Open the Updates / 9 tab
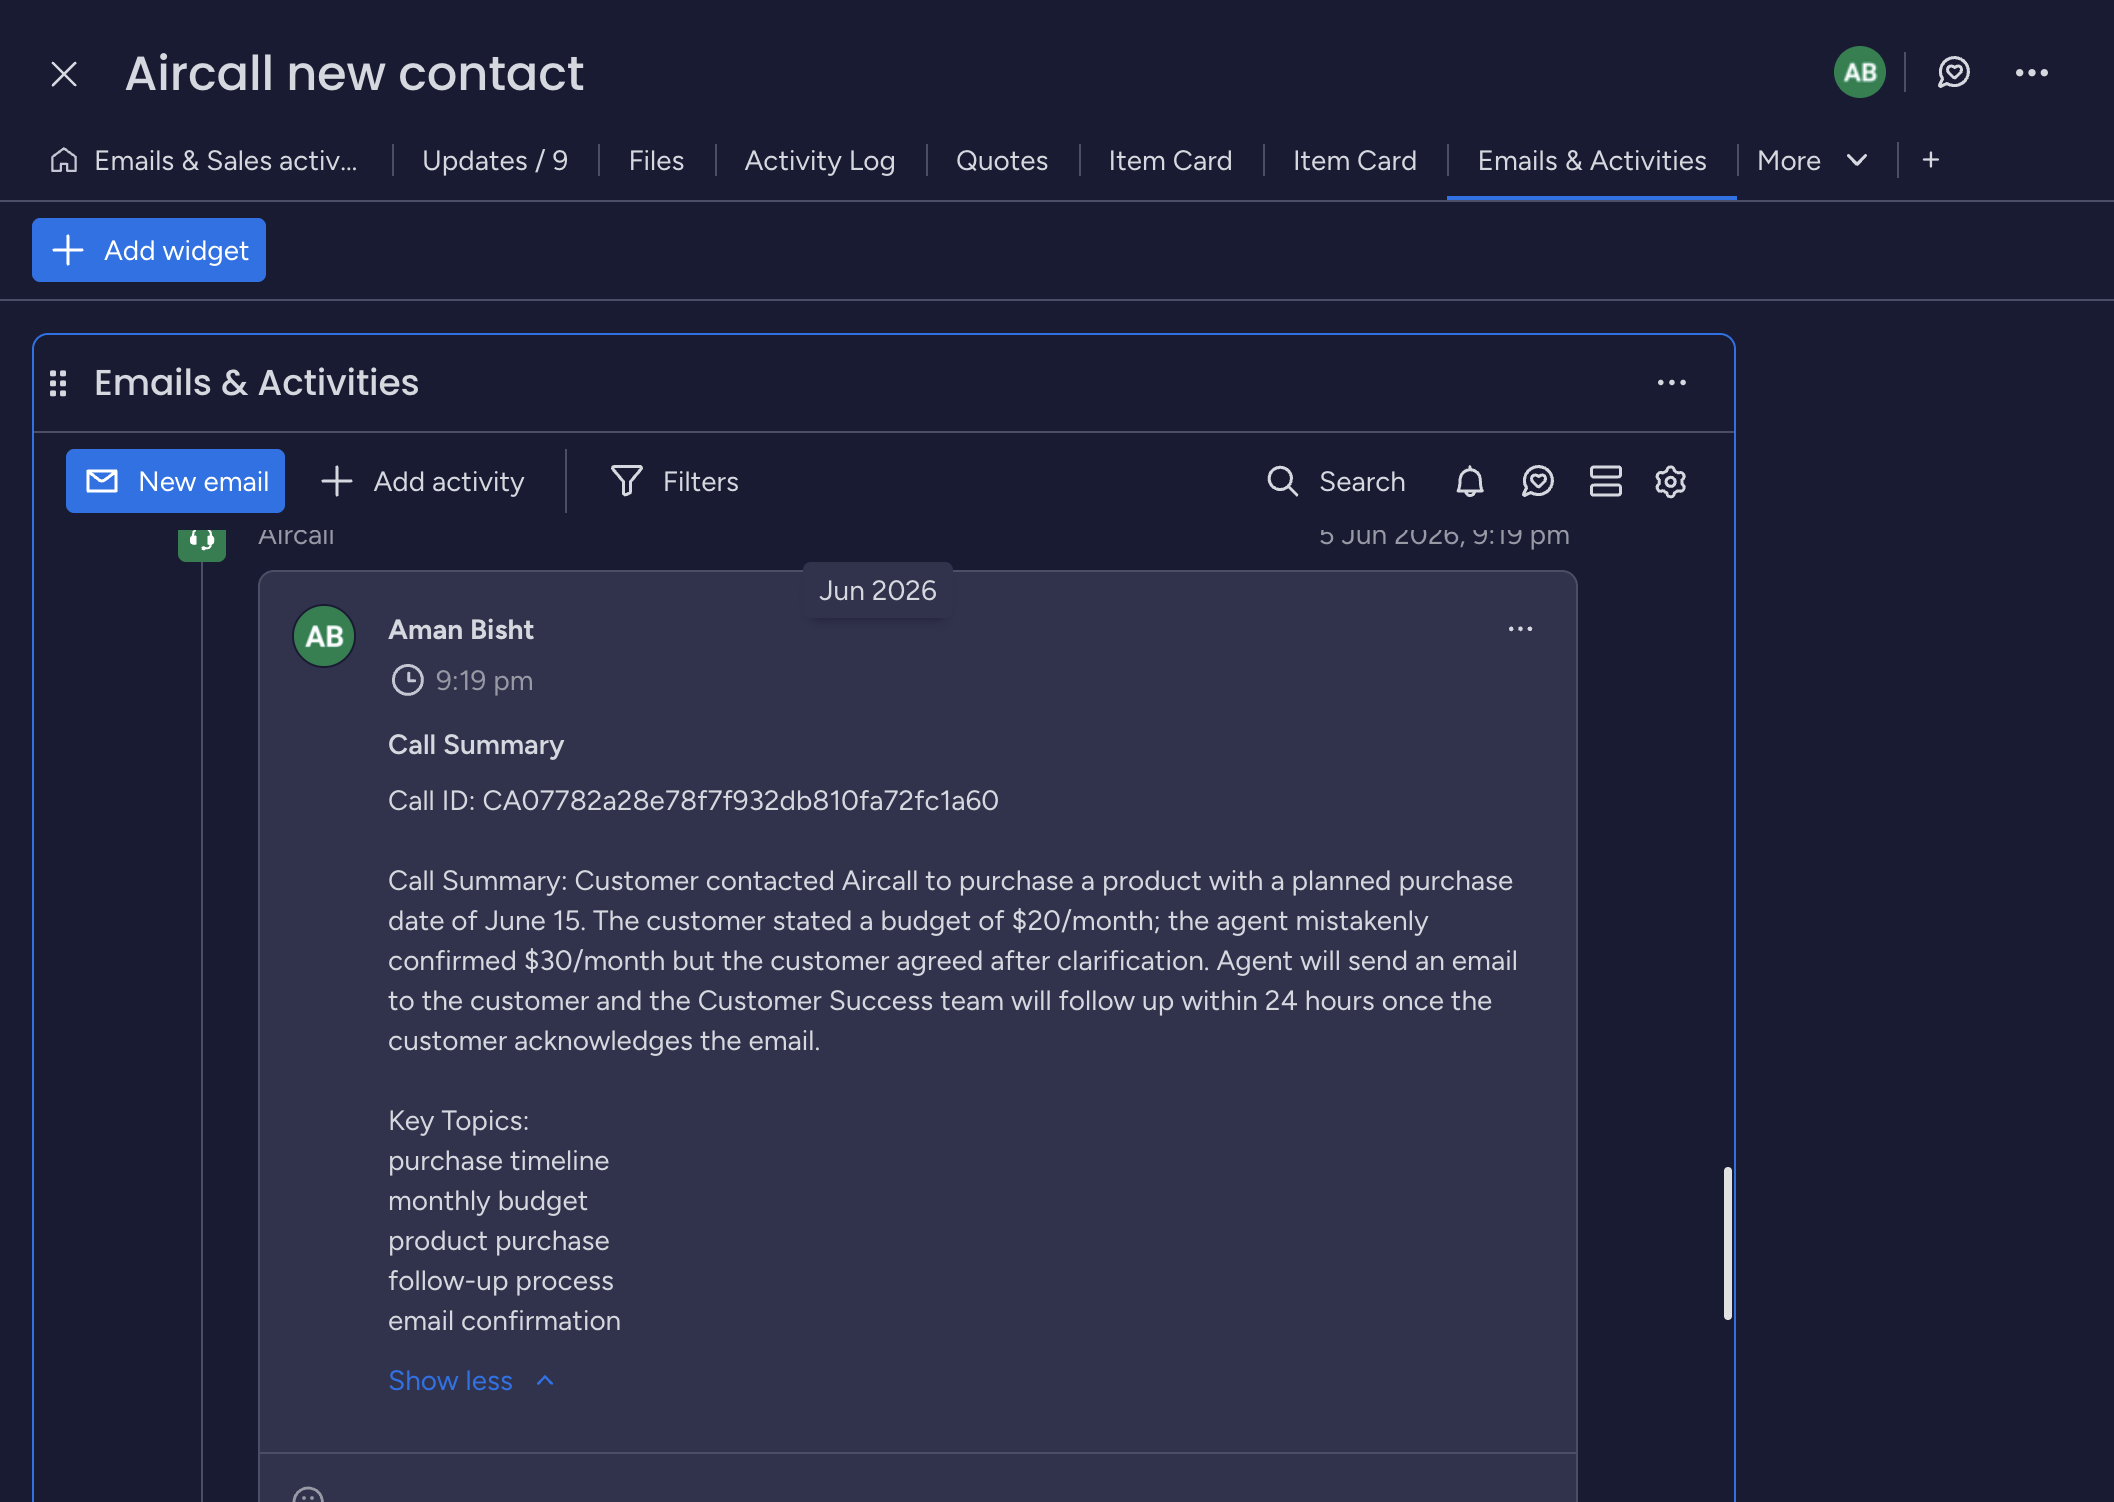This screenshot has width=2114, height=1502. pos(494,160)
